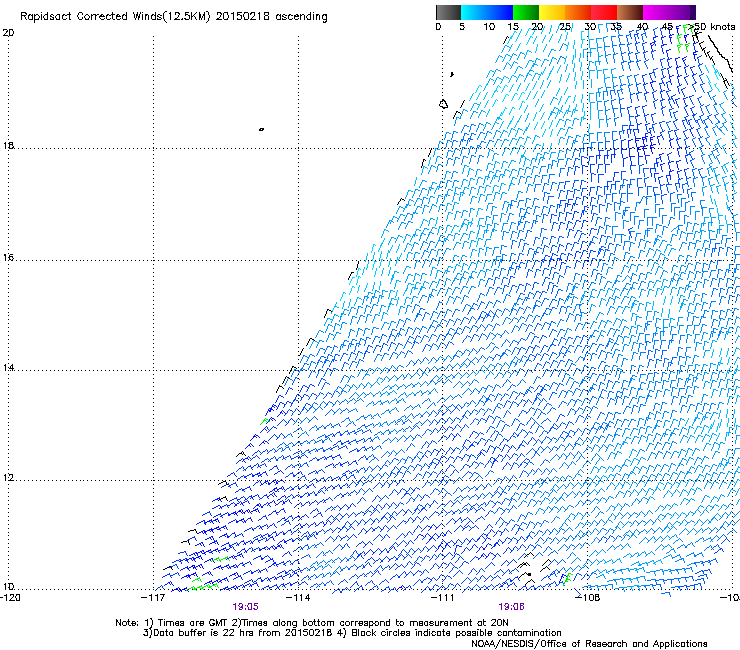Click the note '1) Times are GMT'
The height and width of the screenshot is (650, 740).
[187, 623]
